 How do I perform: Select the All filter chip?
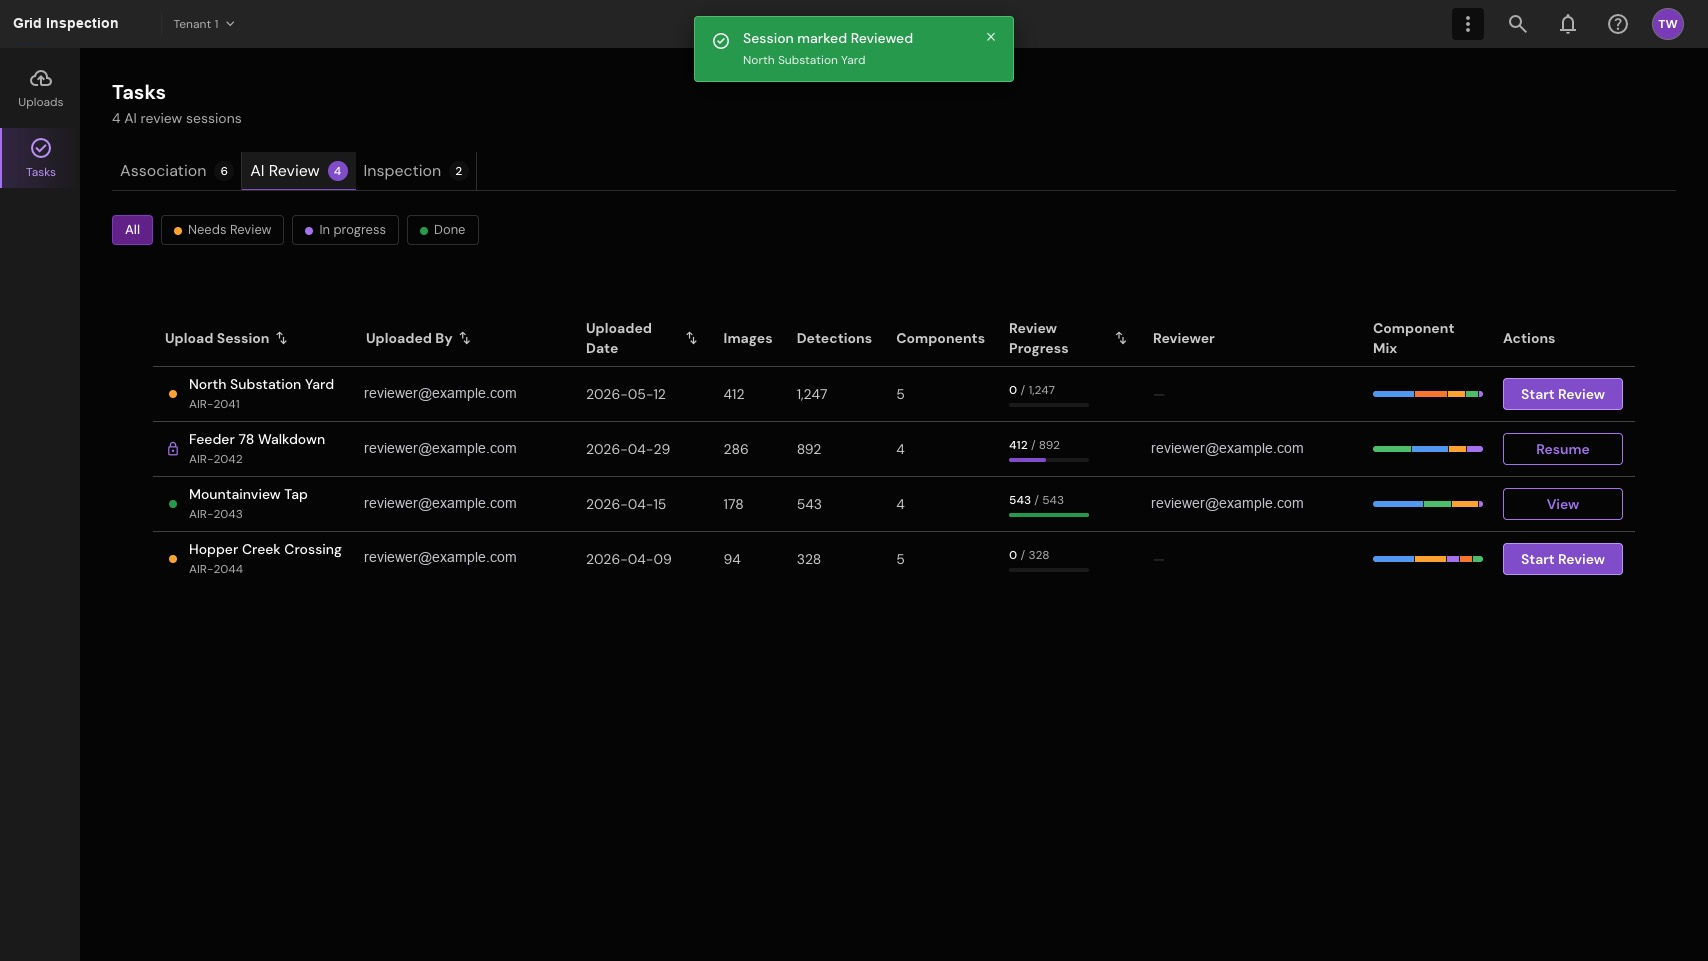(132, 230)
